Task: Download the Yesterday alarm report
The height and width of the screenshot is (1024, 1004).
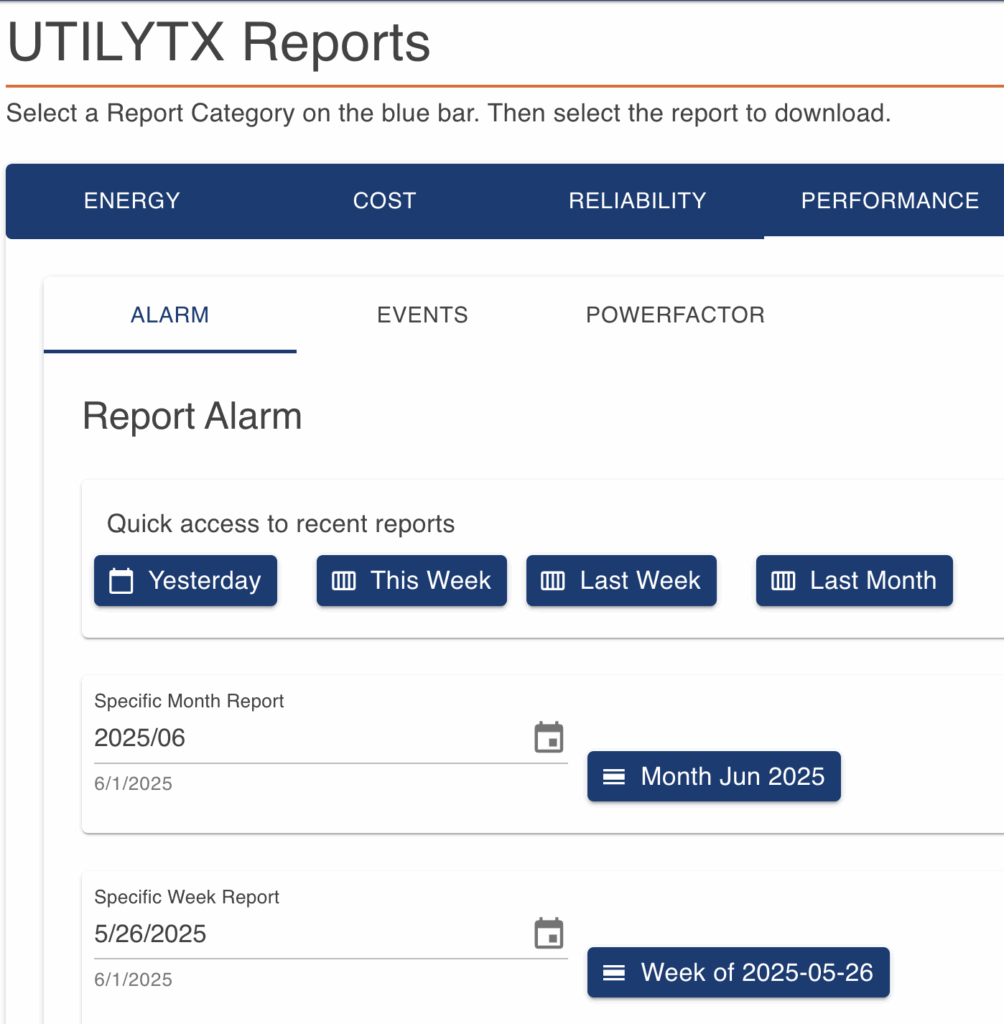Action: tap(186, 581)
